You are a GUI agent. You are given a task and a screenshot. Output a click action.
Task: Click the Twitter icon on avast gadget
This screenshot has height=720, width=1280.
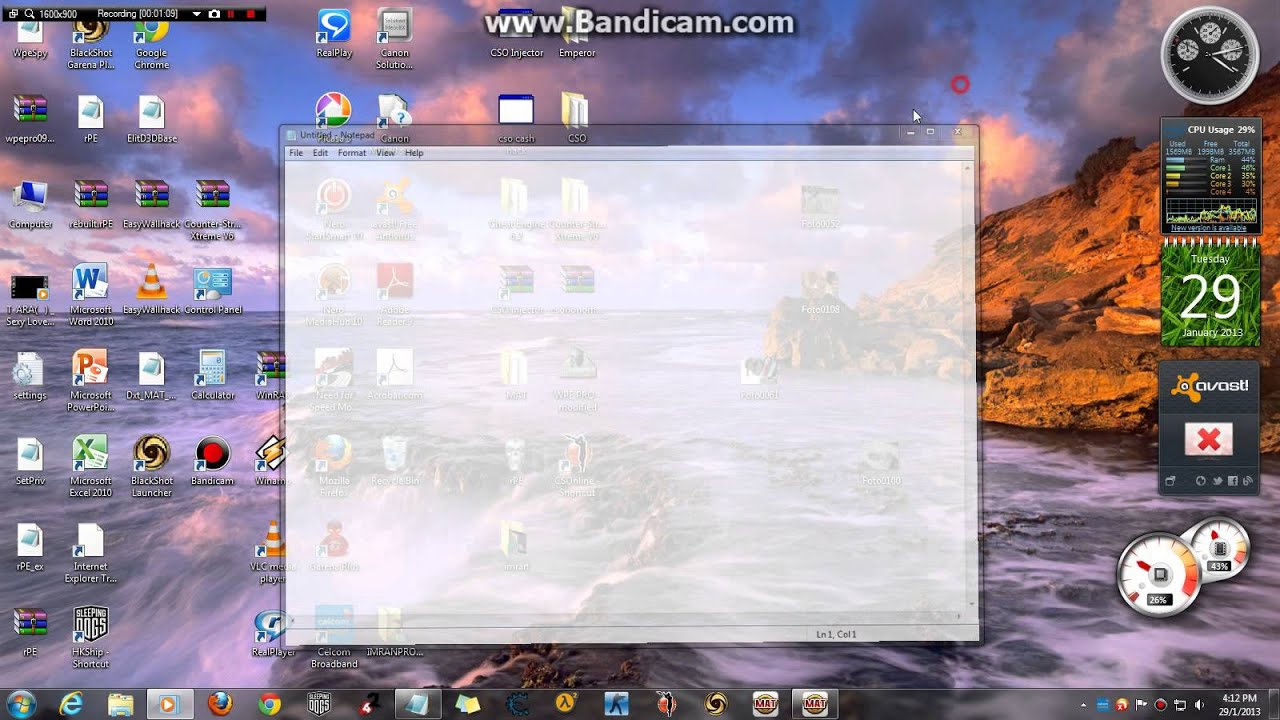1217,481
